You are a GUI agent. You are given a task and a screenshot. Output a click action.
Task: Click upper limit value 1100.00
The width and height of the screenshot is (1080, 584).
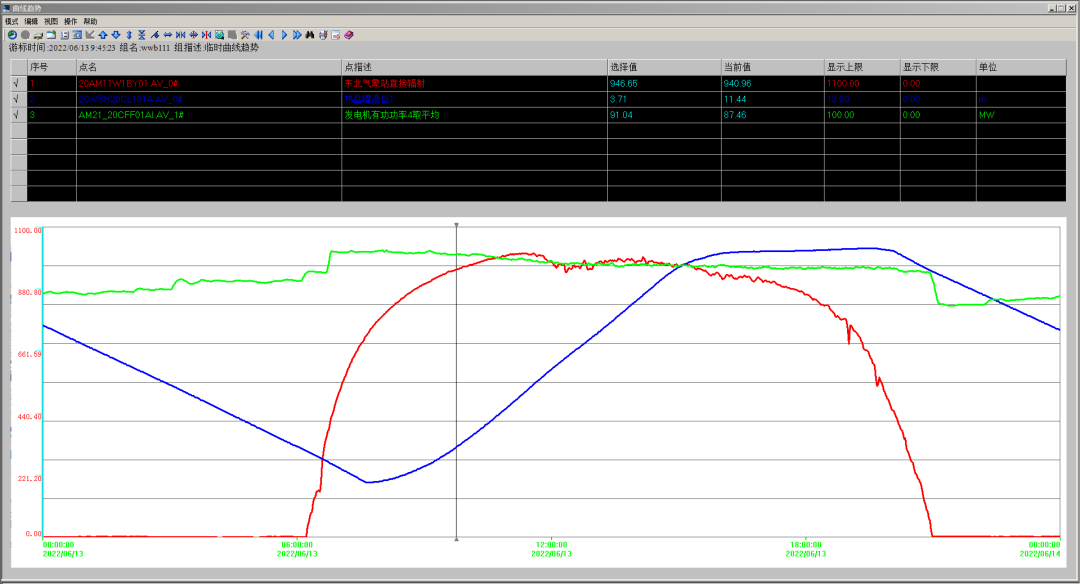(843, 83)
